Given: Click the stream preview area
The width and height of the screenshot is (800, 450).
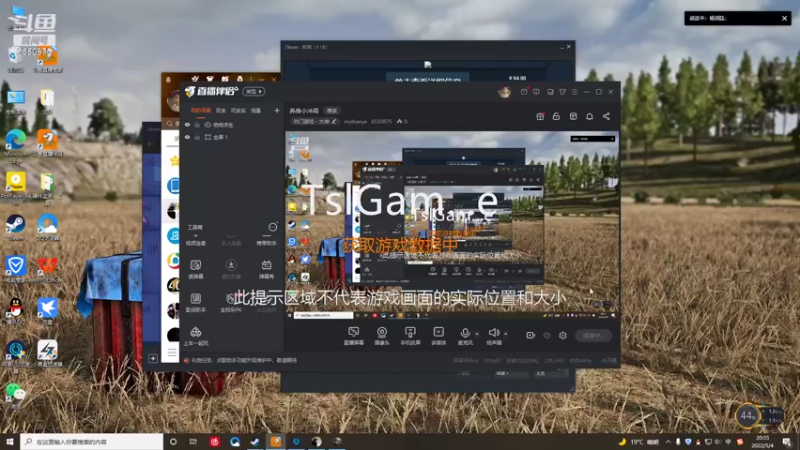Looking at the screenshot, I should tap(452, 225).
